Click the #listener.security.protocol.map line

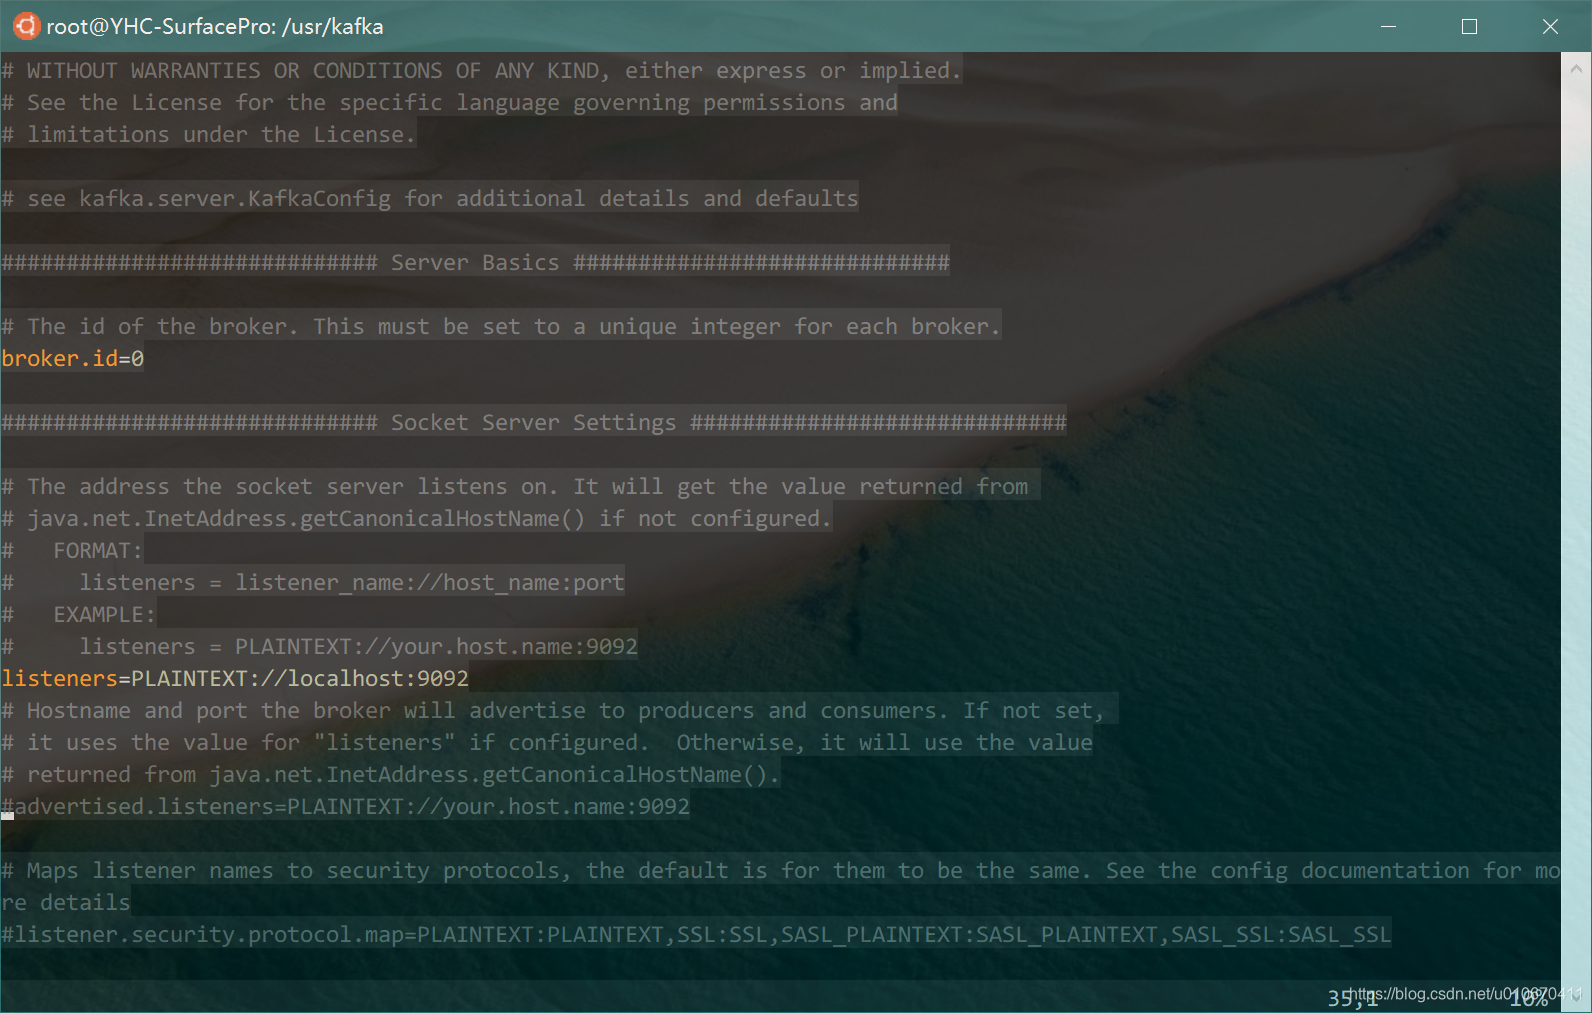[x=696, y=934]
